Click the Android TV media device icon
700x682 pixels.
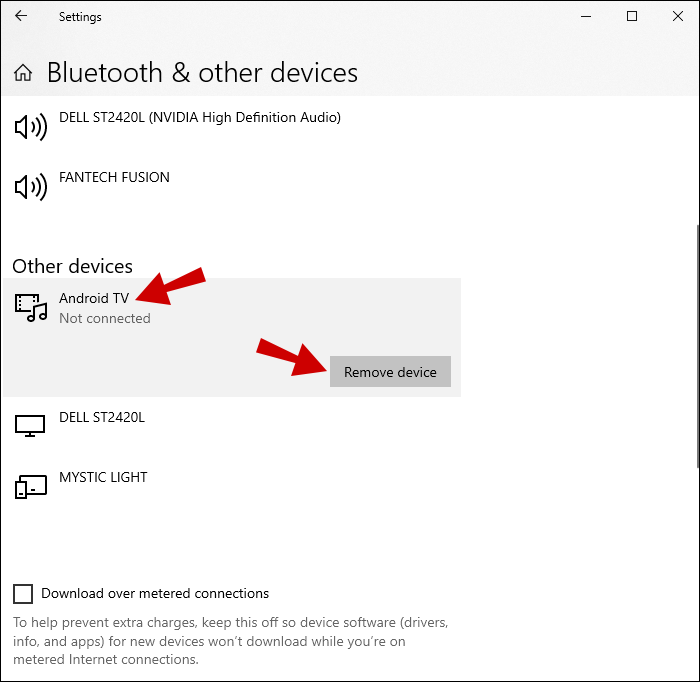pyautogui.click(x=30, y=307)
